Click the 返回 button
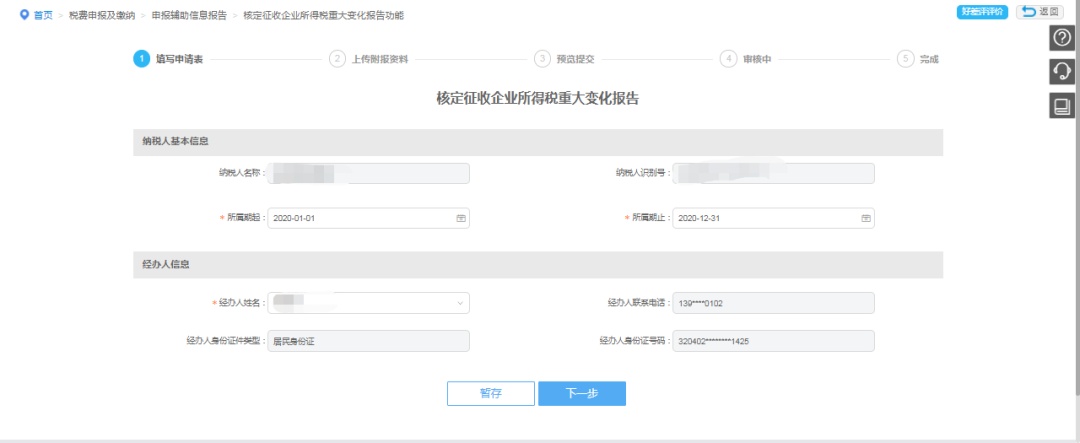The height and width of the screenshot is (443, 1080). [x=1038, y=12]
